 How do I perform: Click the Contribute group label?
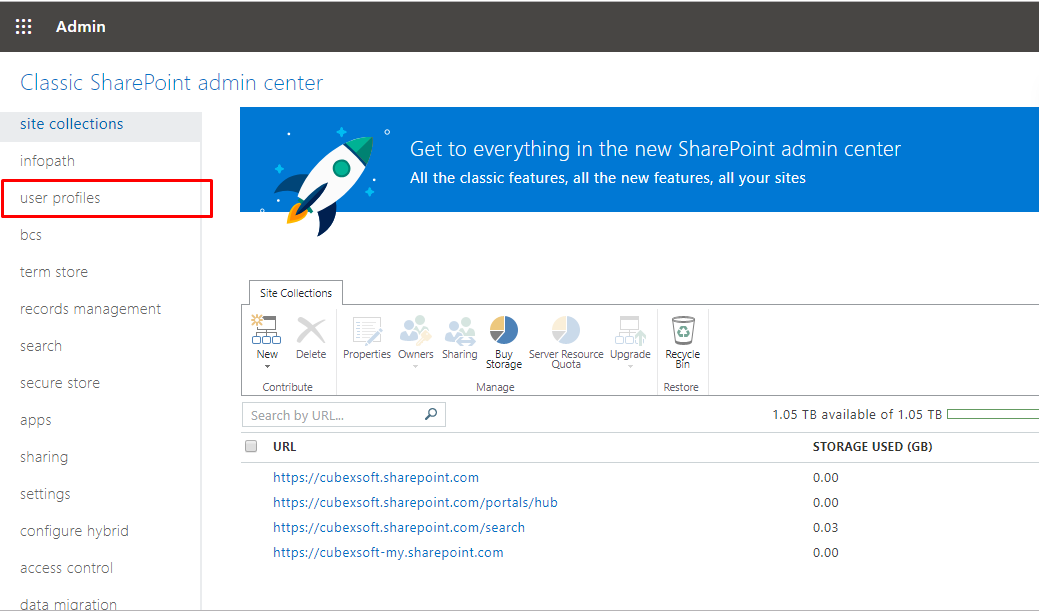[x=288, y=387]
